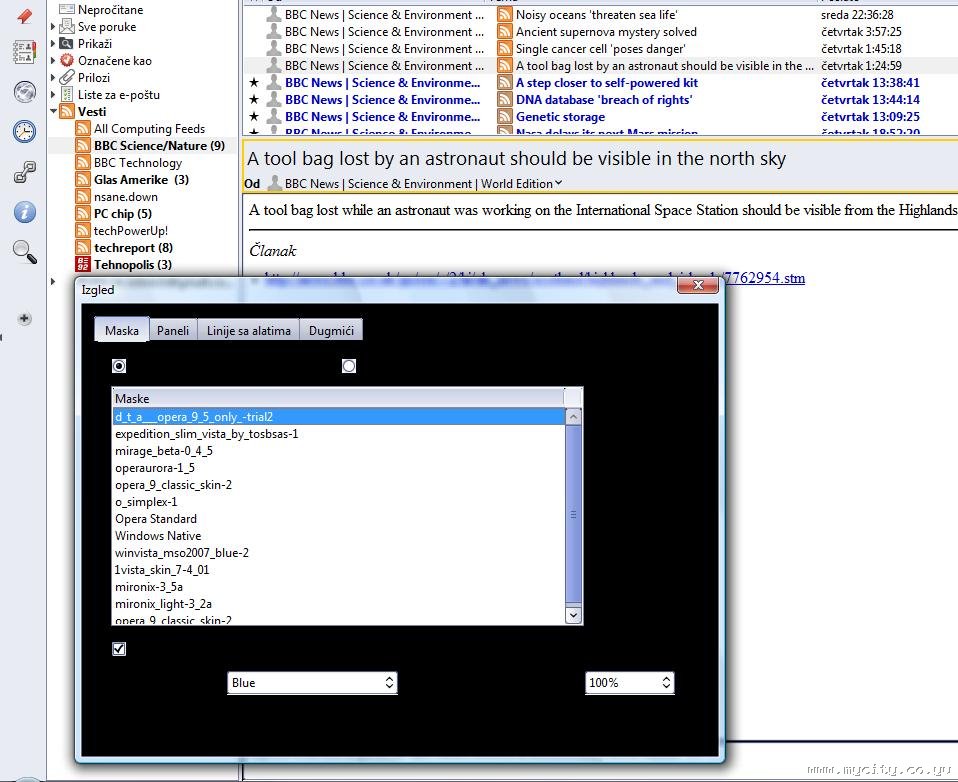The image size is (958, 782).
Task: Click sender icon on 'Noisy oceans' row
Action: click(274, 14)
